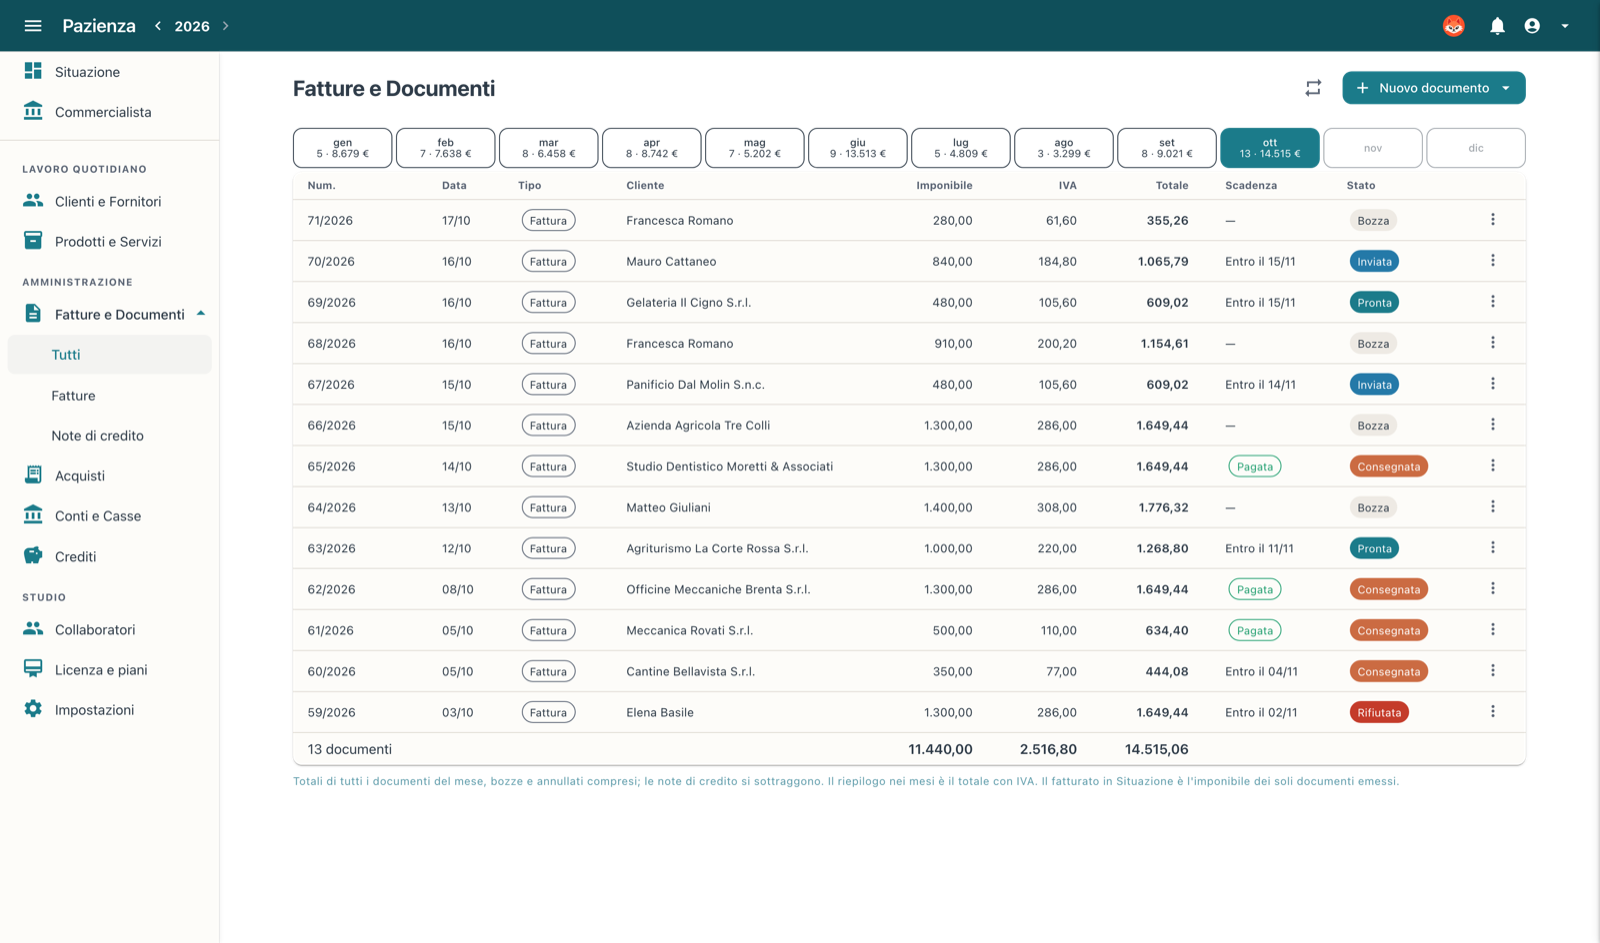Open Acquisti section
This screenshot has height=943, width=1600.
tap(110, 476)
